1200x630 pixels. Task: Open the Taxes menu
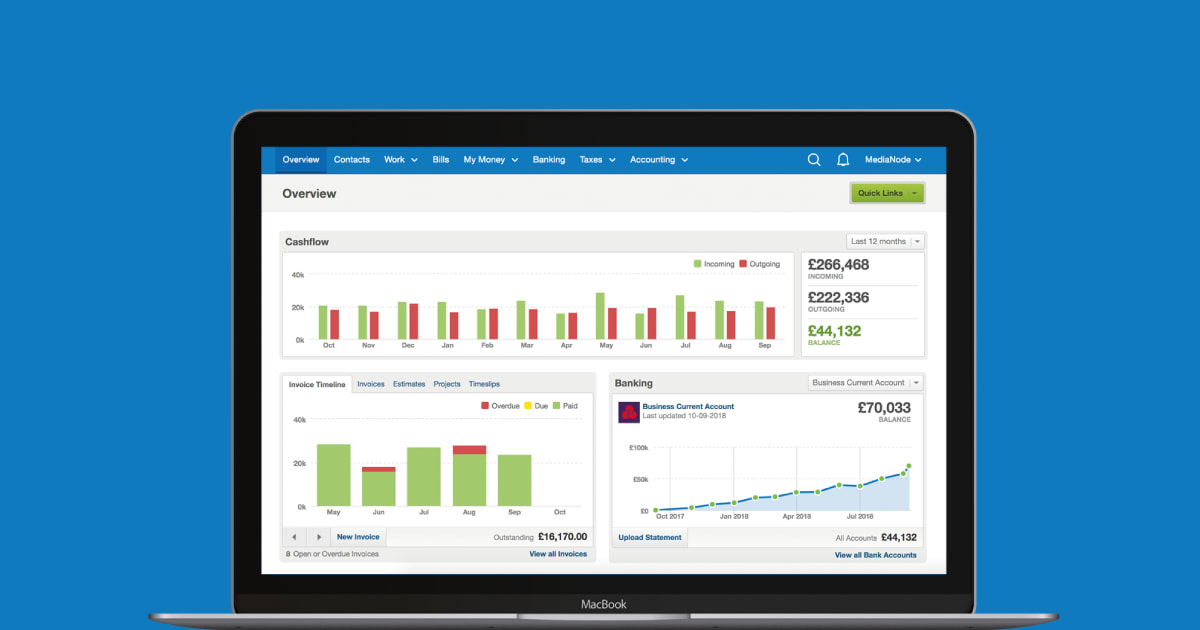596,159
